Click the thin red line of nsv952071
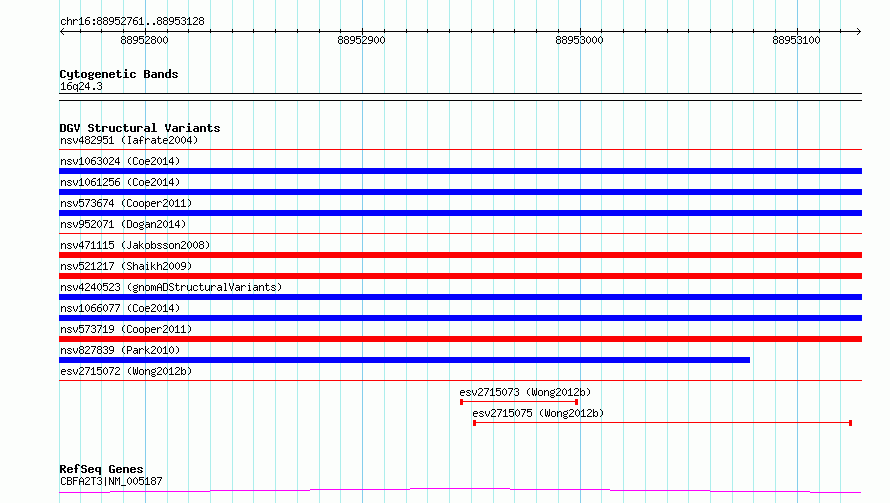 pos(460,233)
